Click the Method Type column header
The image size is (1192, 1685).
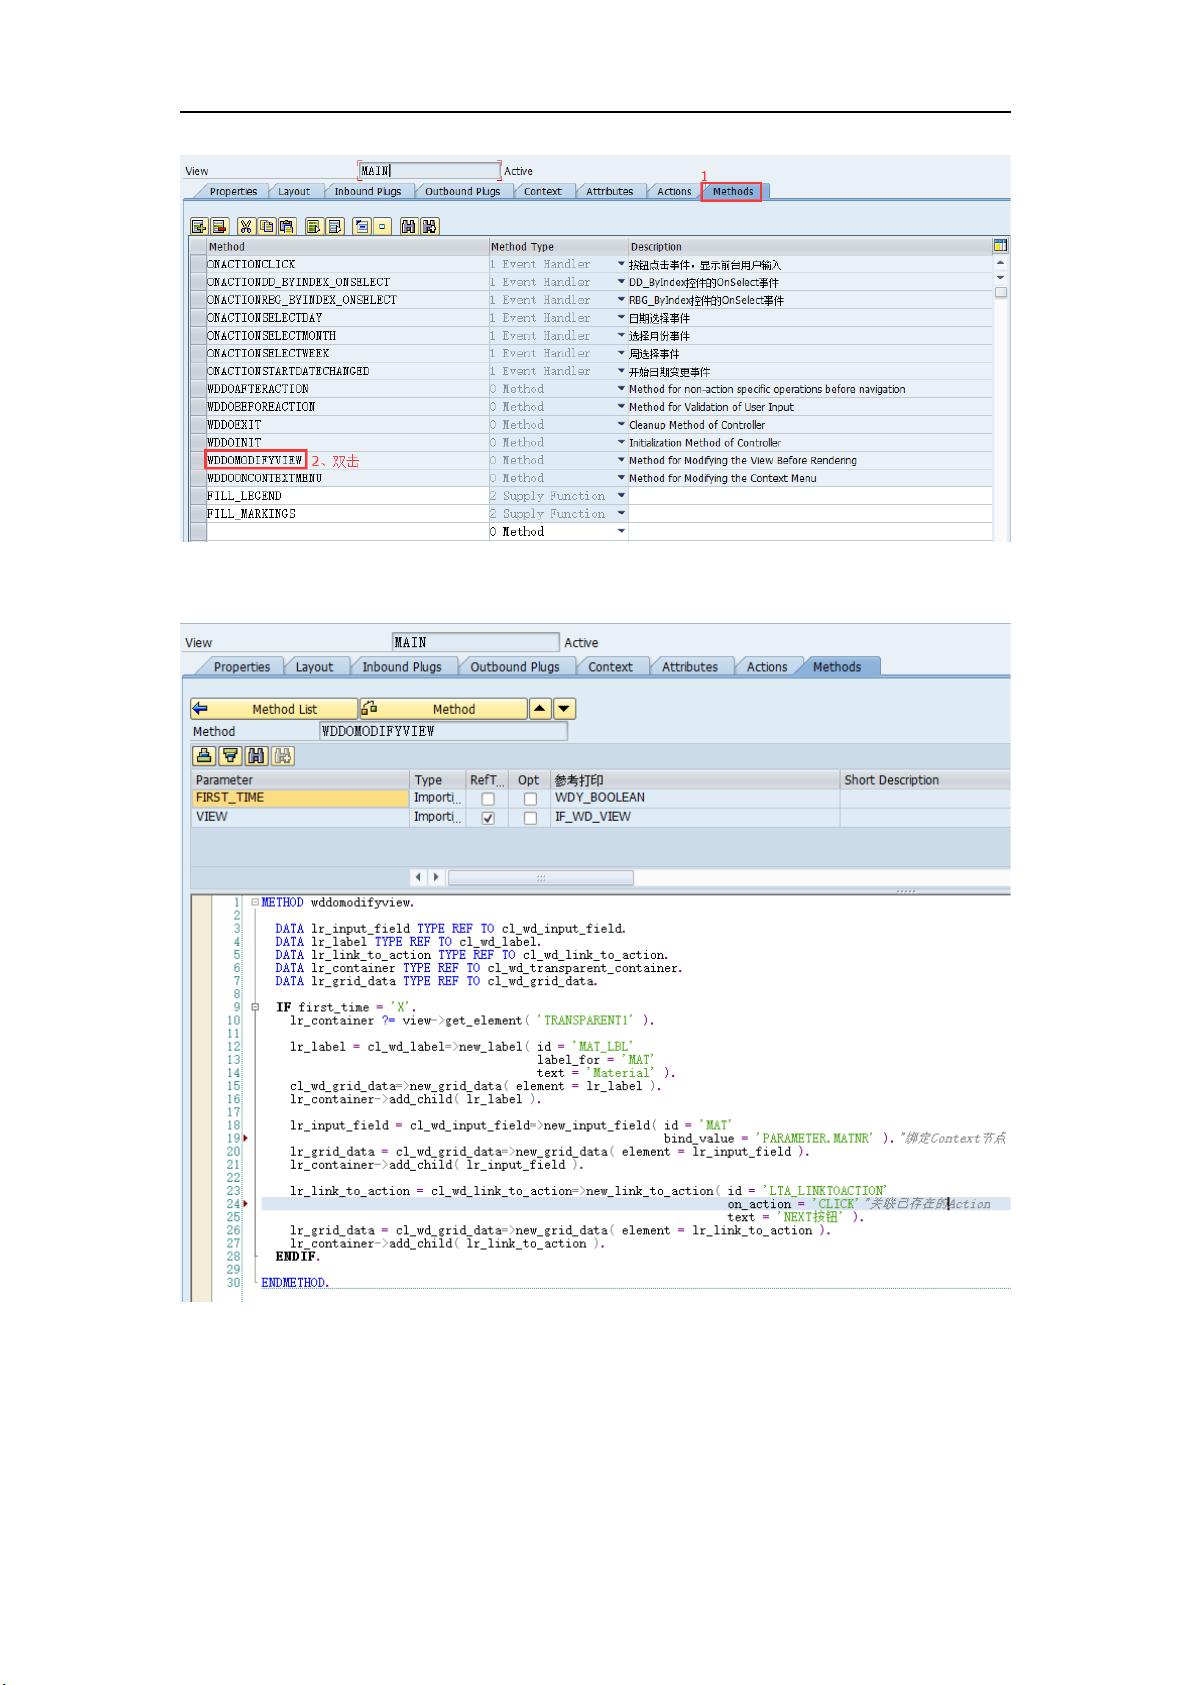coord(557,246)
